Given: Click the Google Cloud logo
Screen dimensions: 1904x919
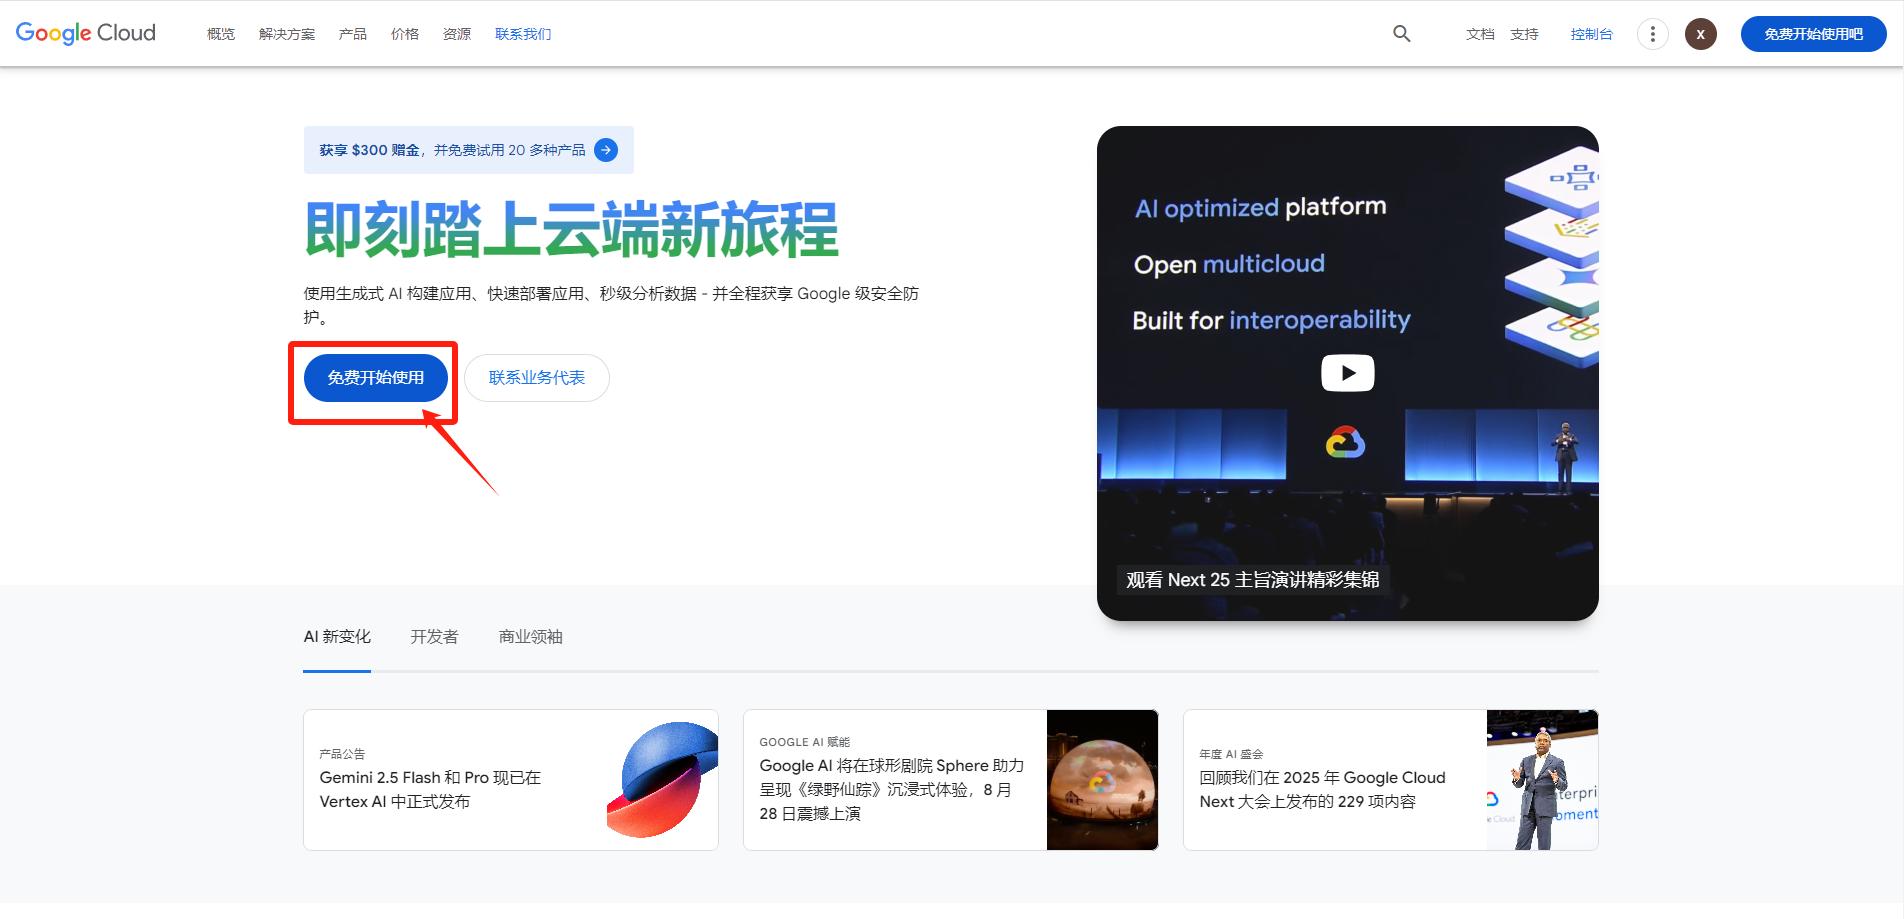Looking at the screenshot, I should coord(86,33).
